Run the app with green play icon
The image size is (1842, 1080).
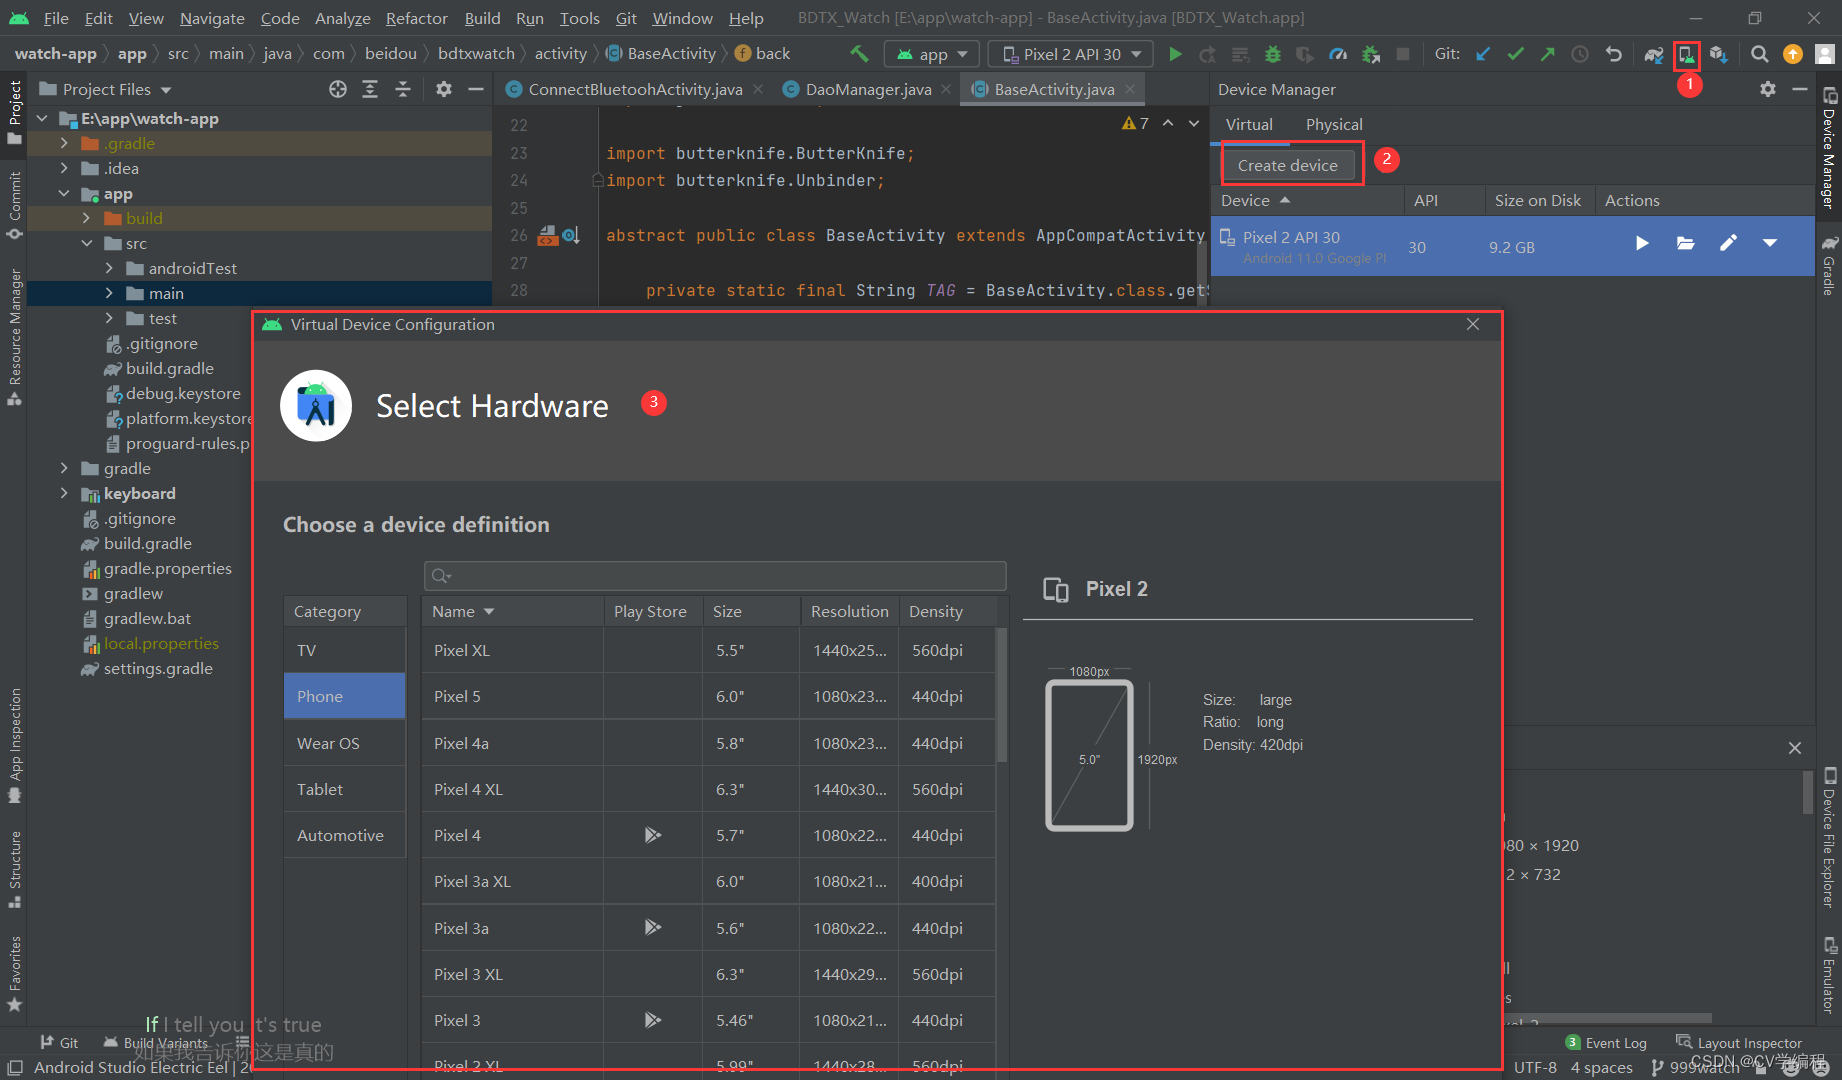tap(1175, 54)
